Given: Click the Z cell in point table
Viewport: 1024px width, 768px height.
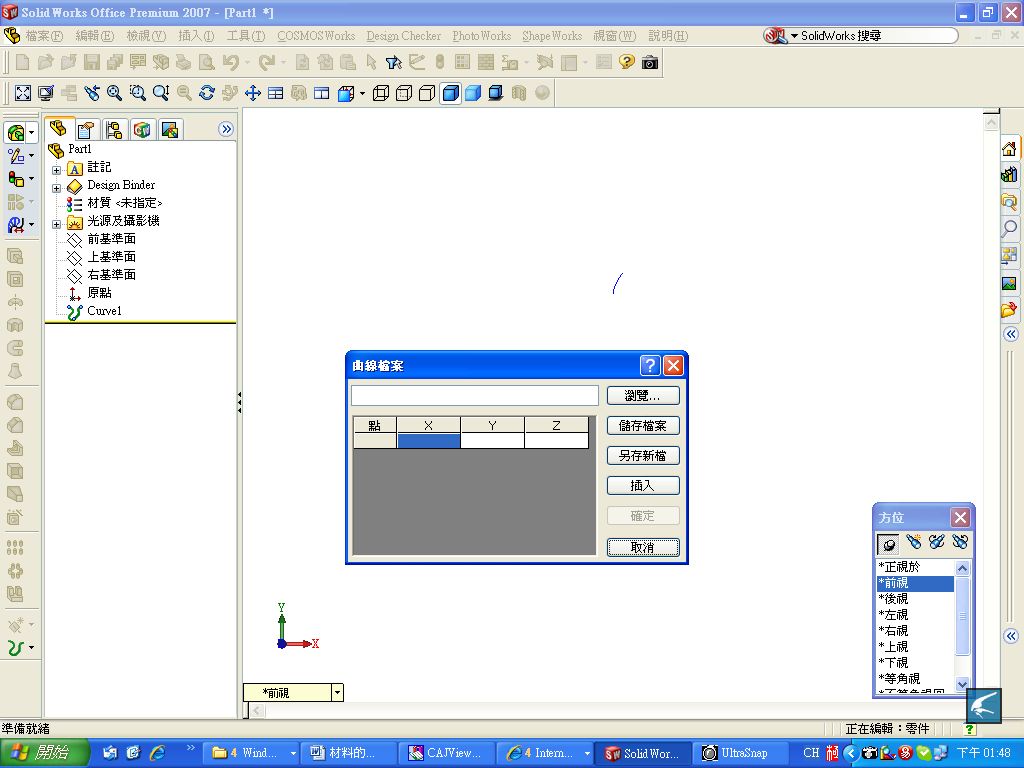Looking at the screenshot, I should (556, 441).
